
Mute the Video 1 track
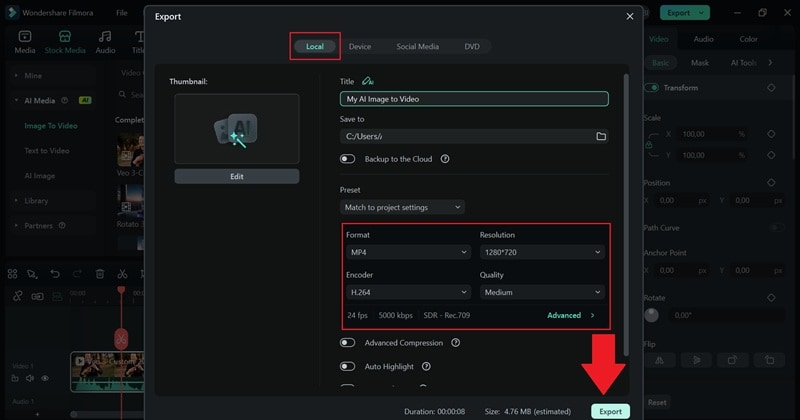(30, 378)
